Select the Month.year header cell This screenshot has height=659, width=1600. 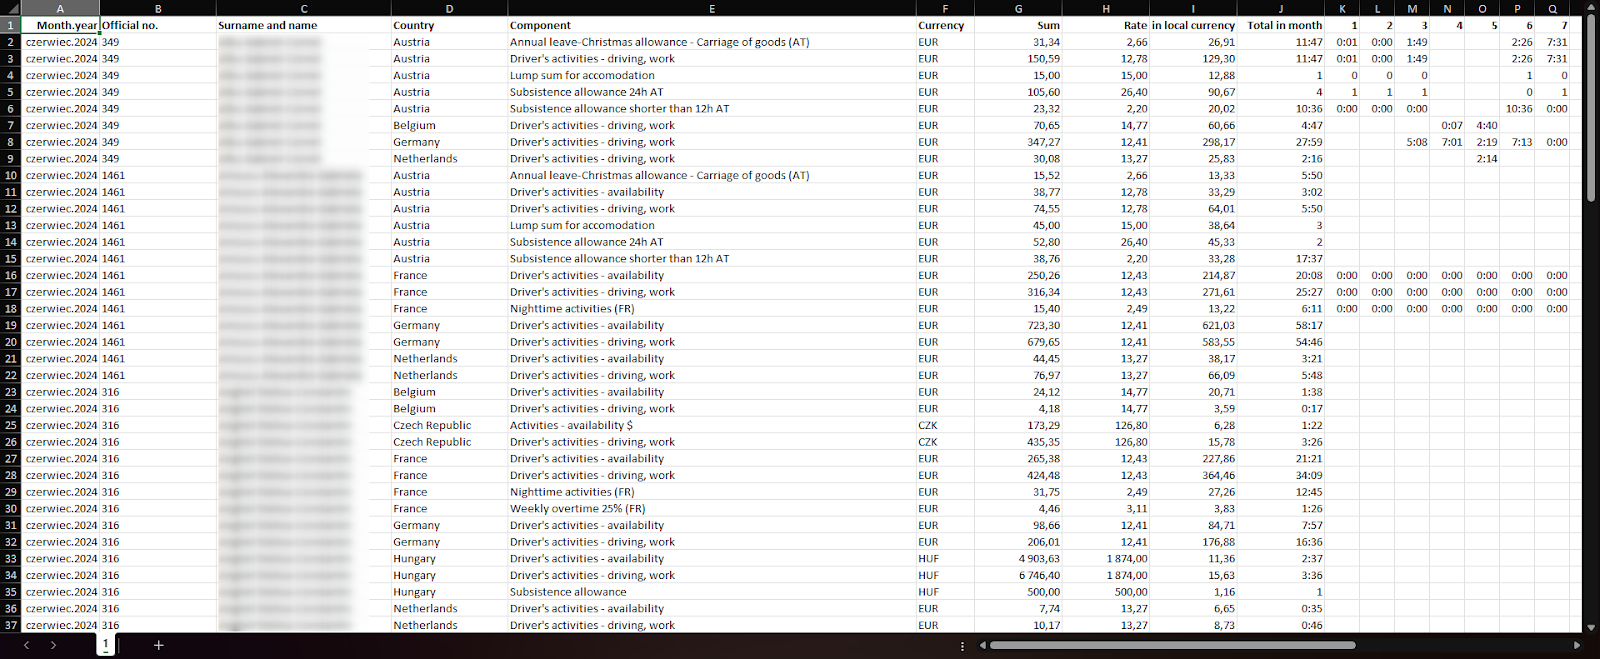tap(61, 25)
